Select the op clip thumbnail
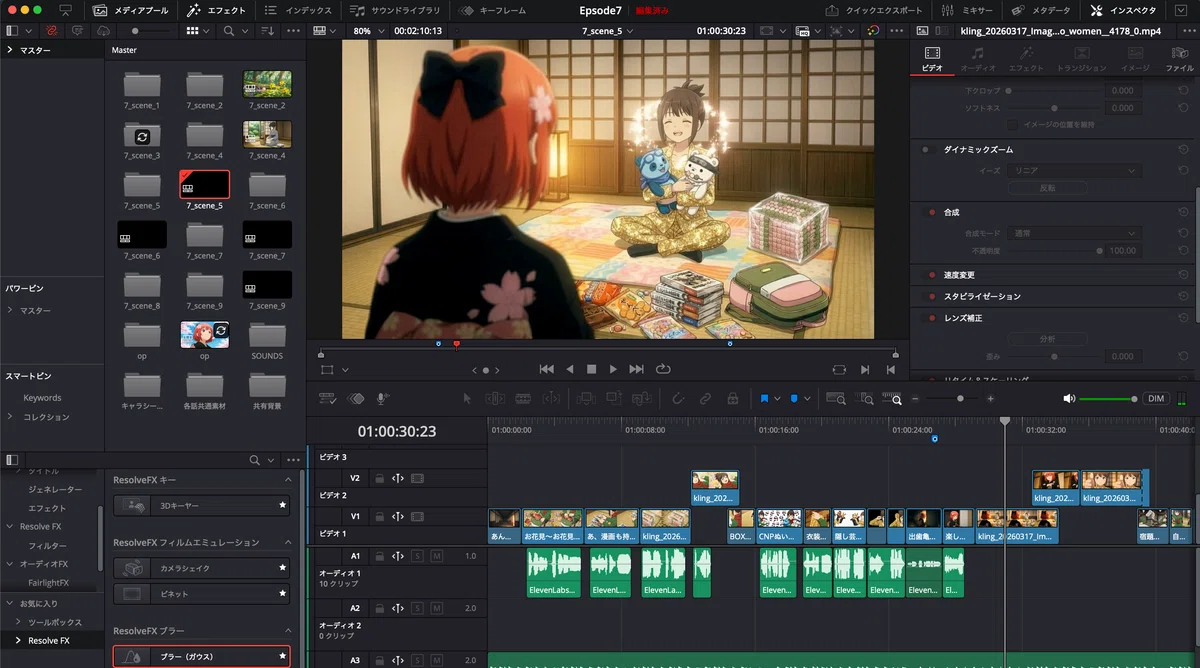Viewport: 1200px width, 668px height. tap(204, 335)
